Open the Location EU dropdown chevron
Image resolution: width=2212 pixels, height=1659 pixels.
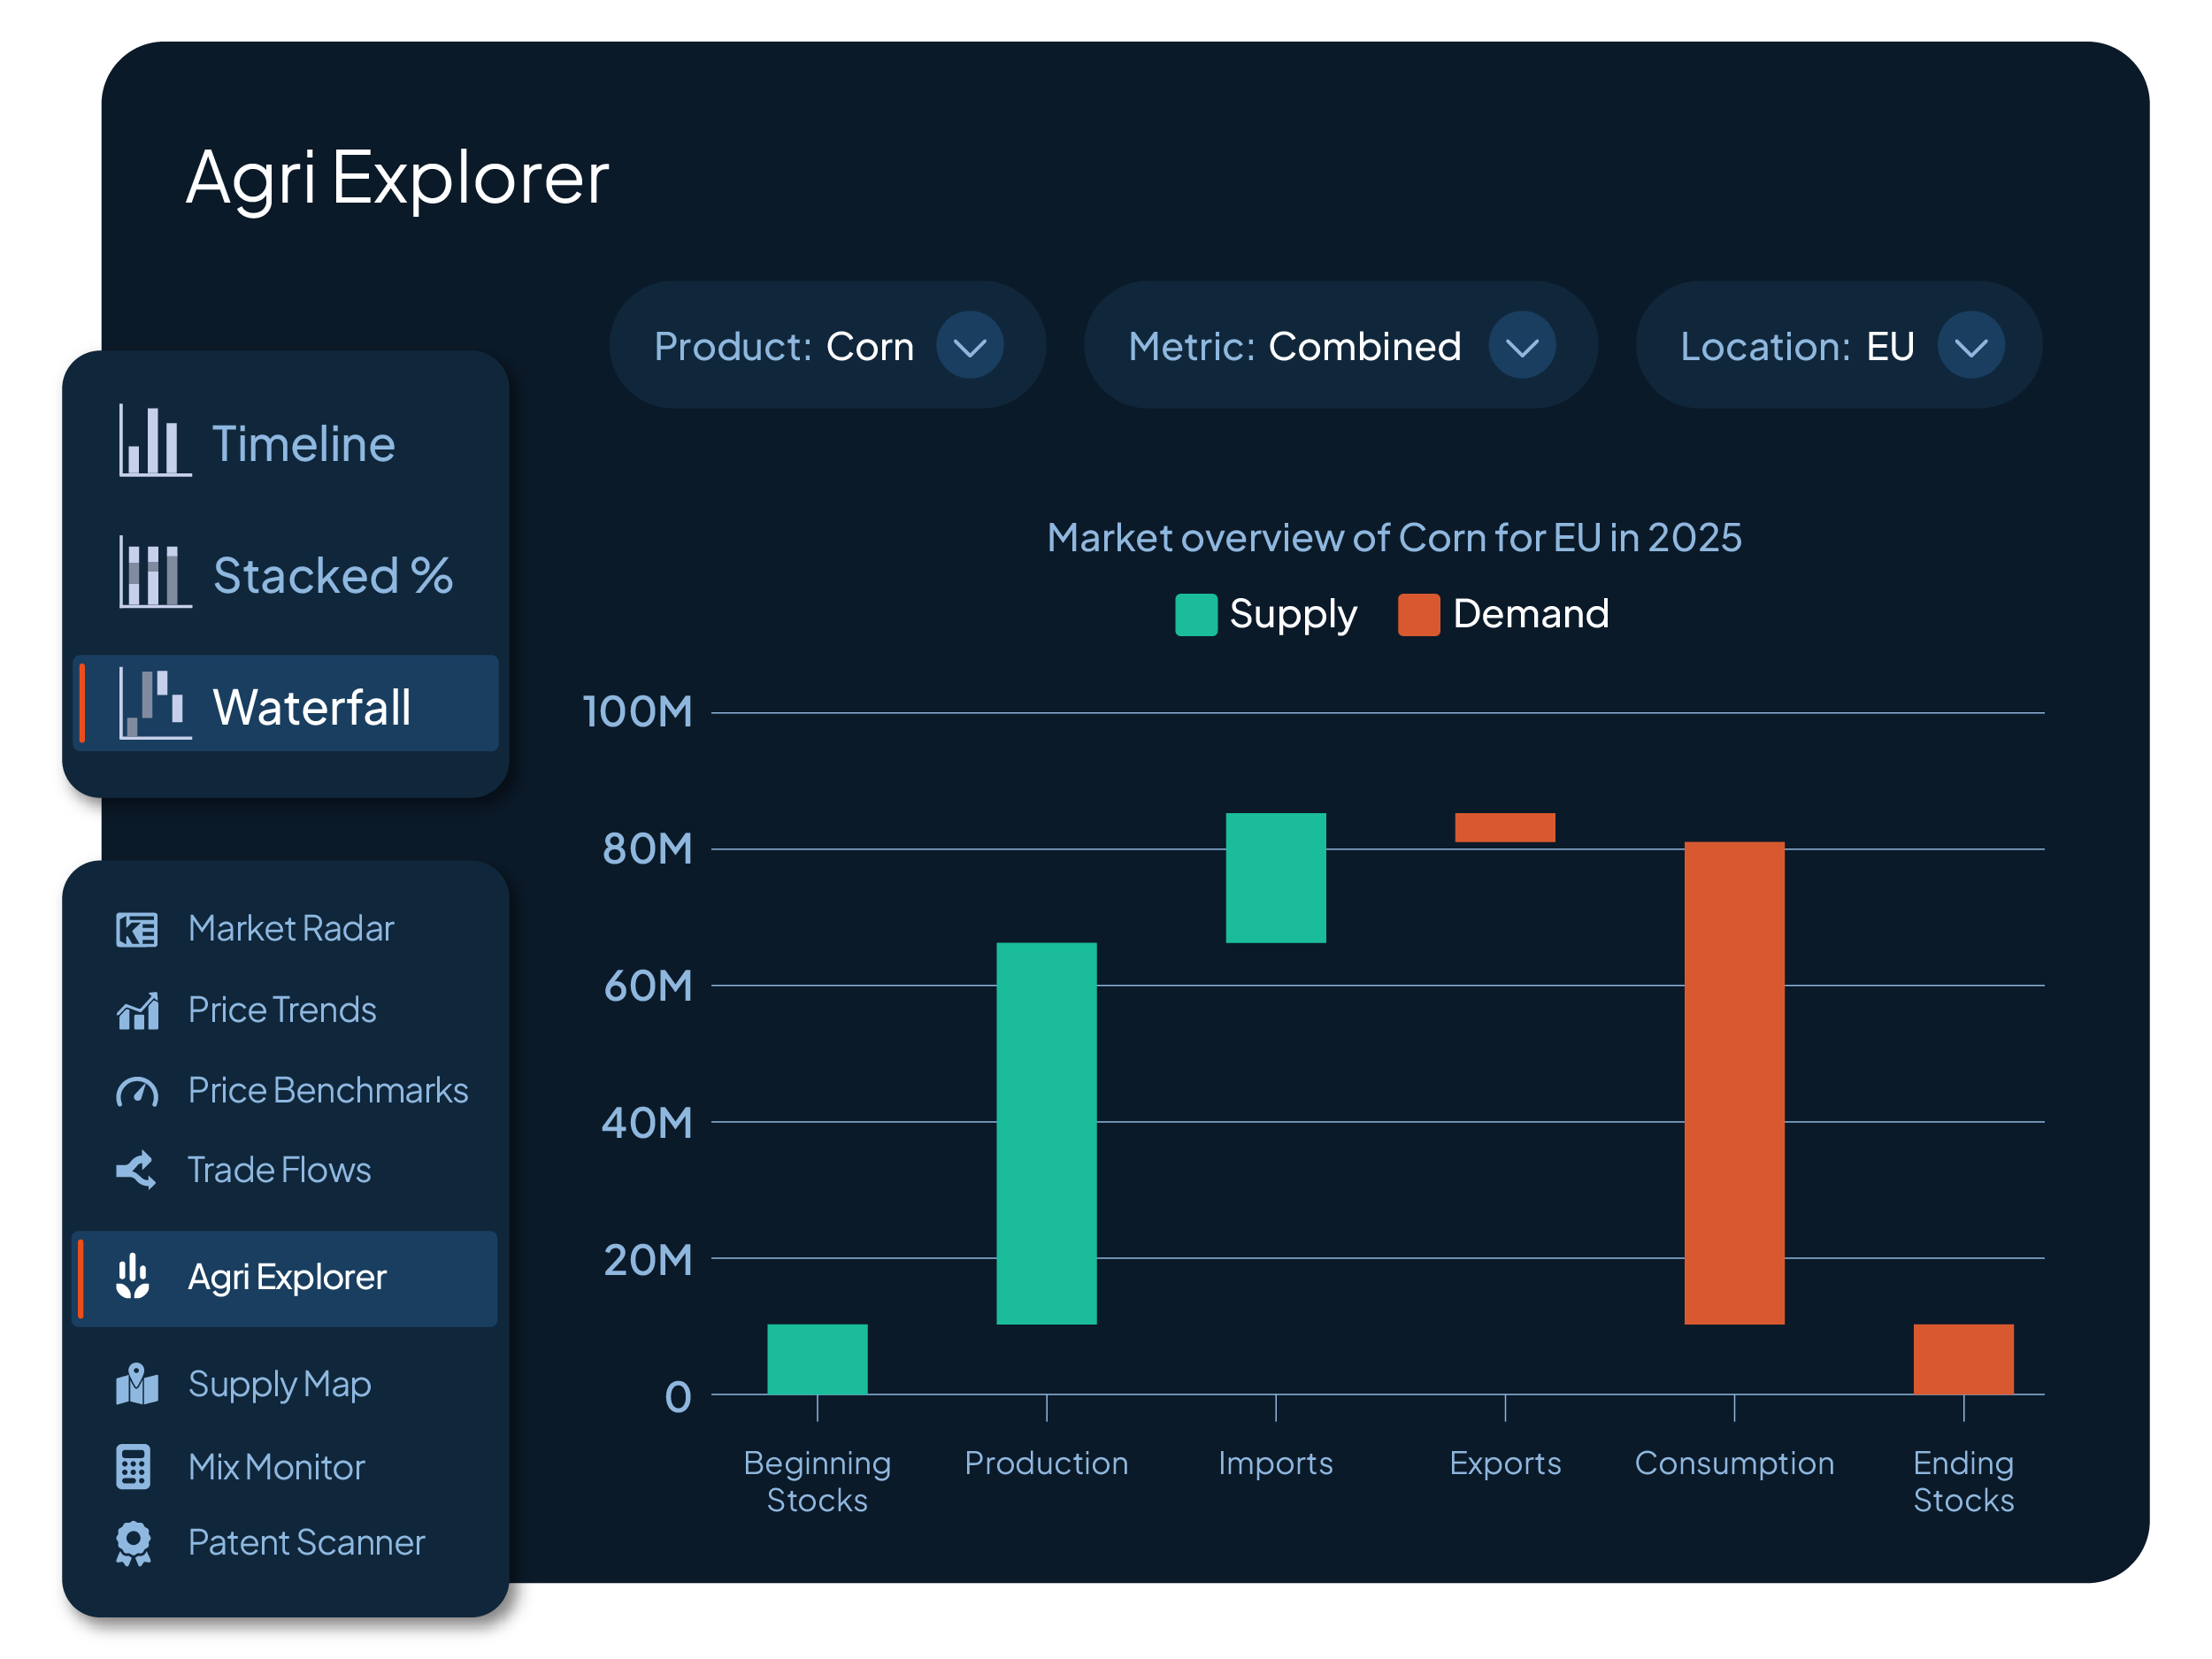(x=1971, y=346)
